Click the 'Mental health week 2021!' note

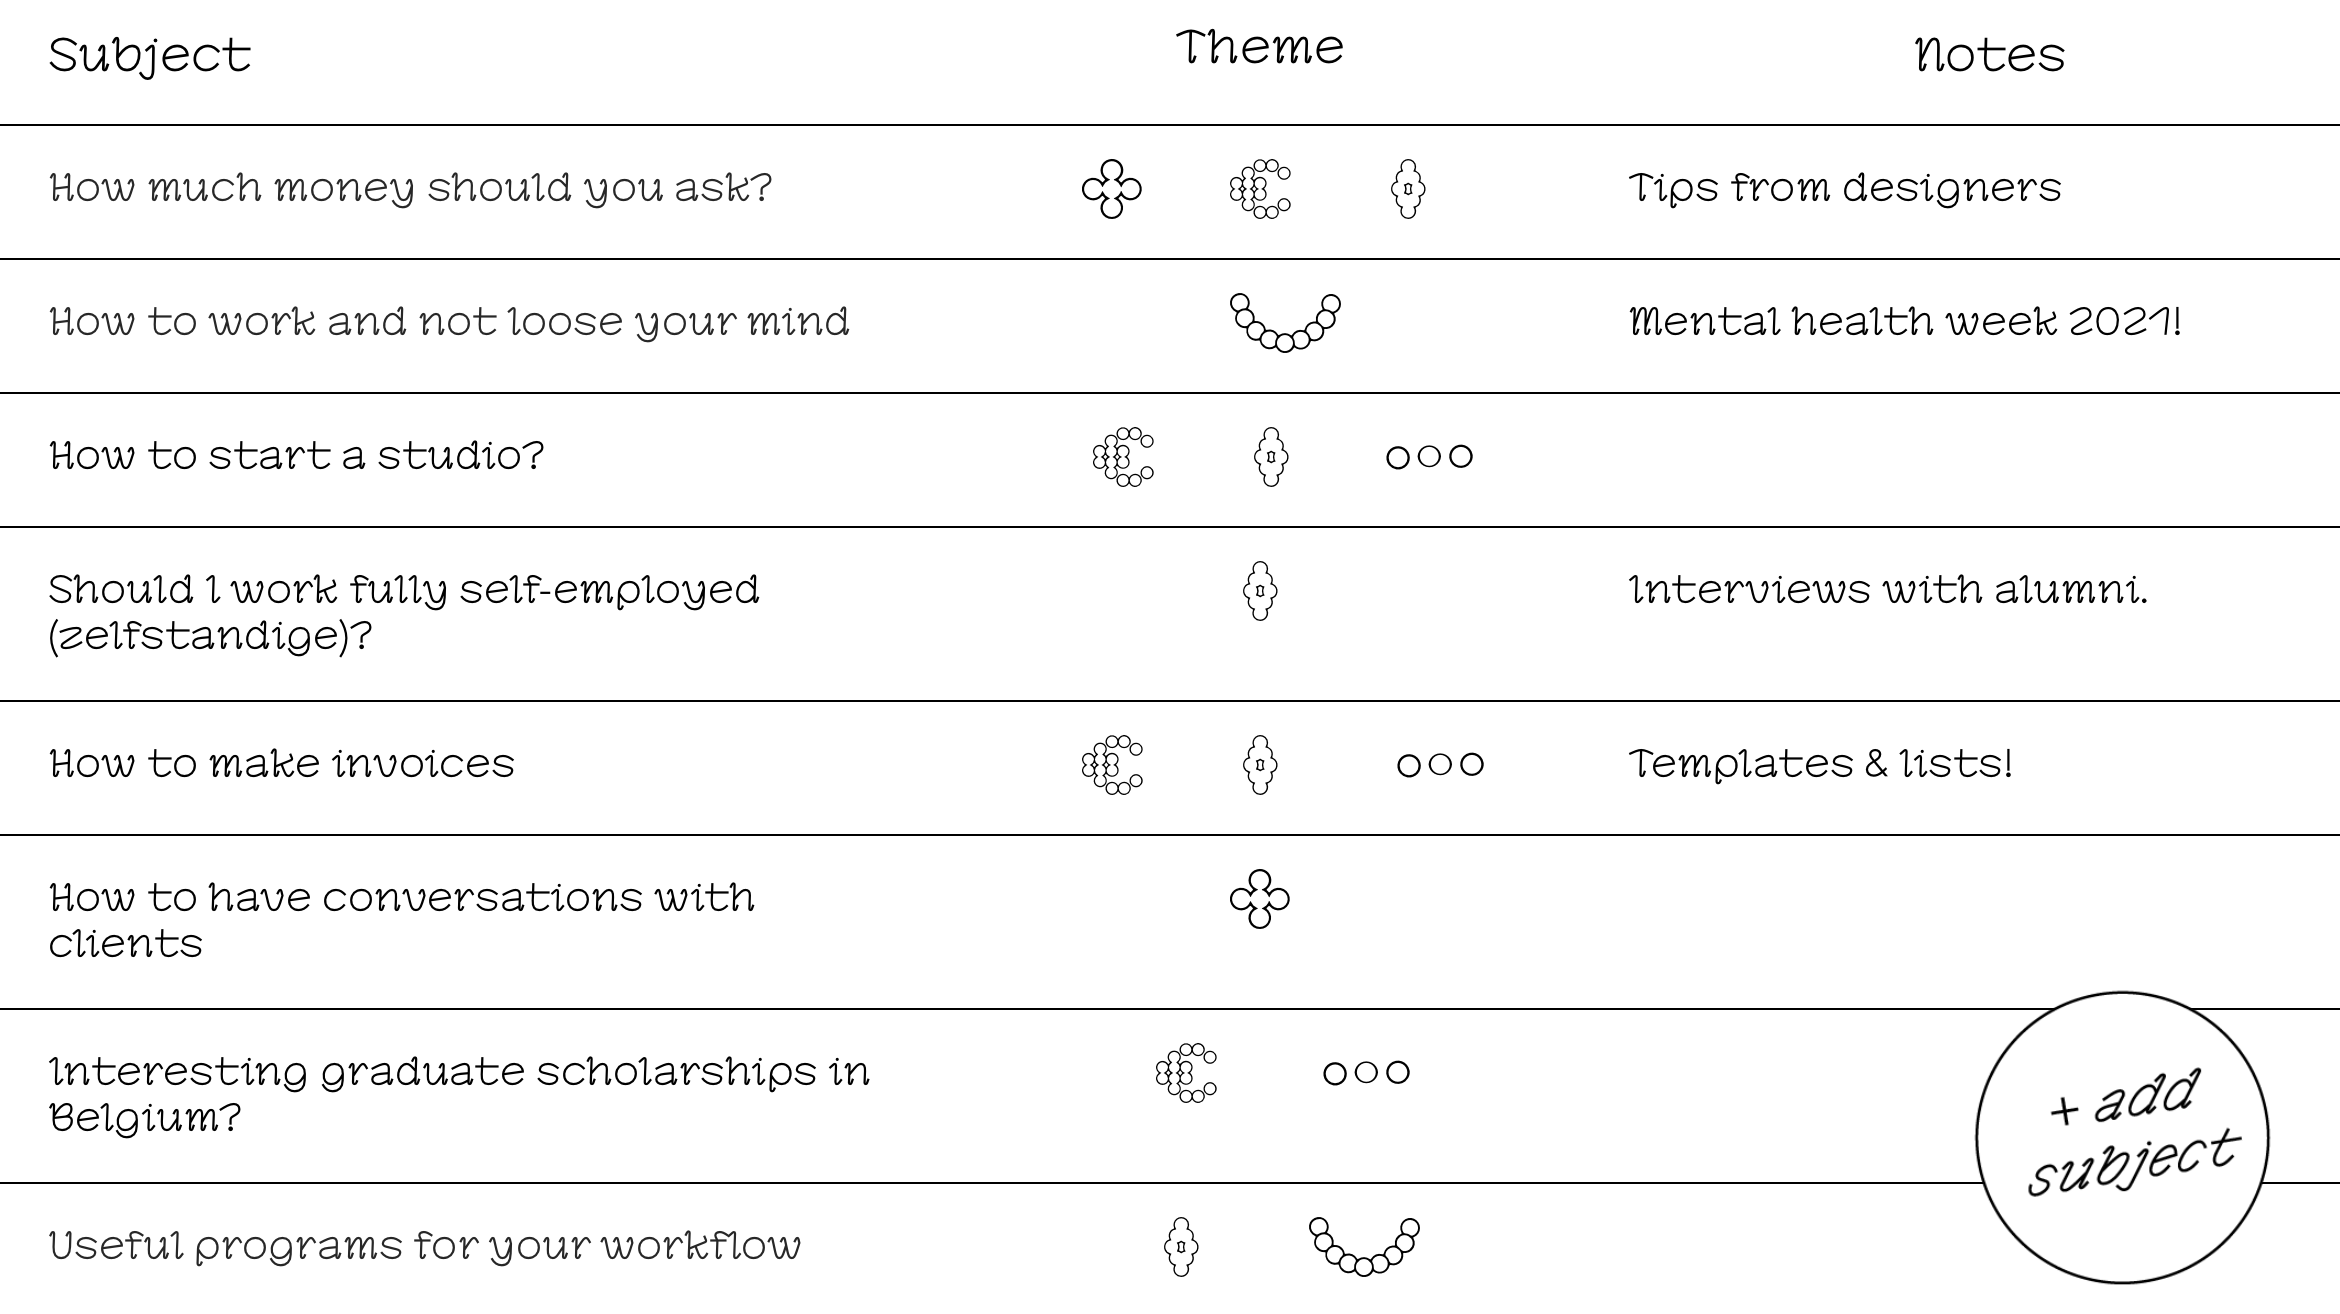click(x=1905, y=322)
